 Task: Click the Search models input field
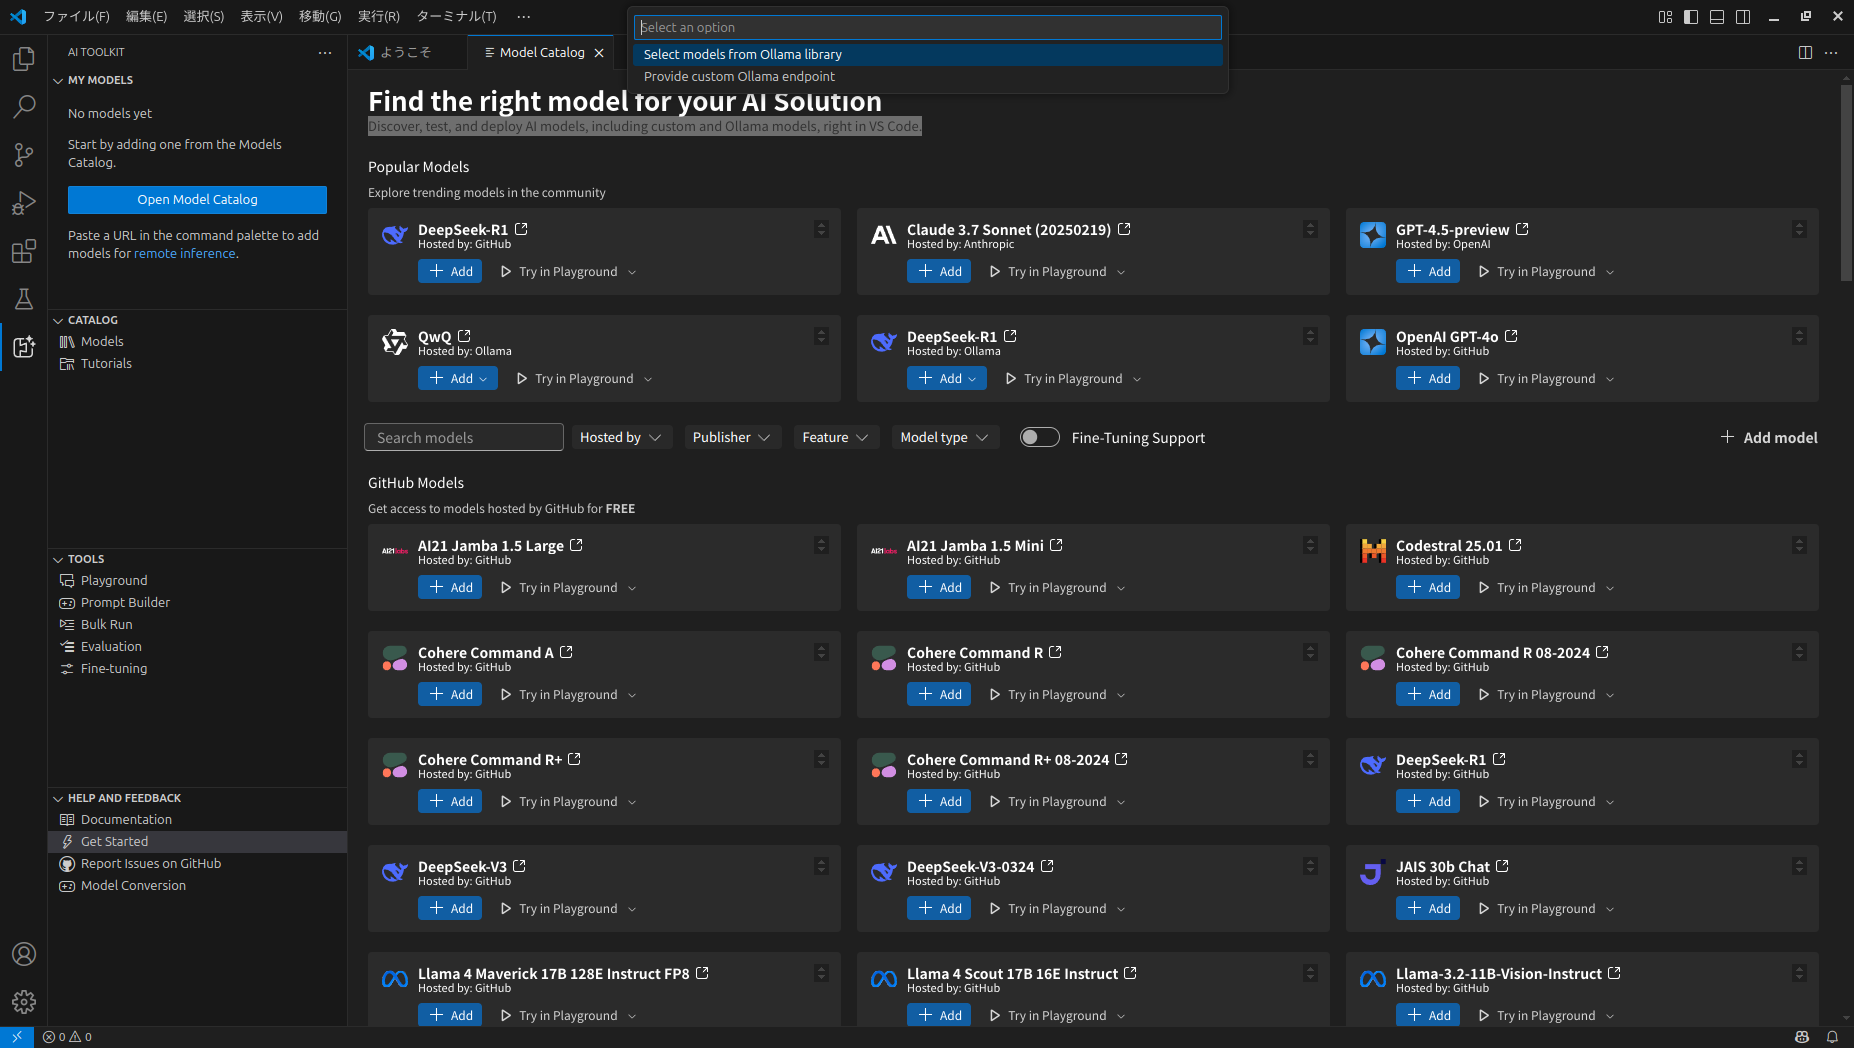point(464,437)
